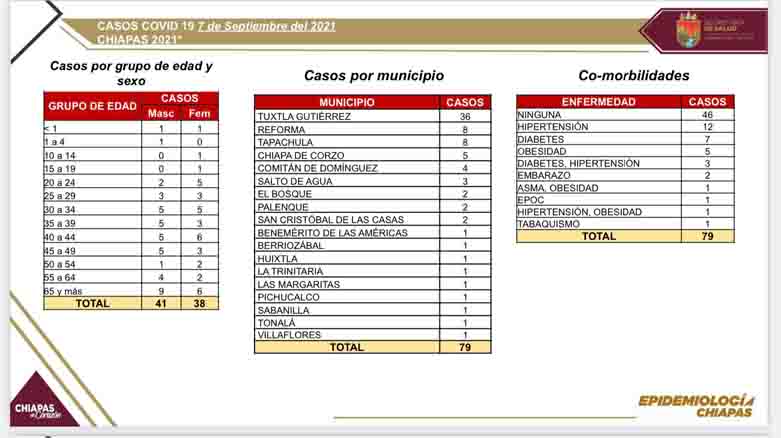781x438 pixels.
Task: Select the '30 a 34' age group row label
Action: [x=60, y=210]
